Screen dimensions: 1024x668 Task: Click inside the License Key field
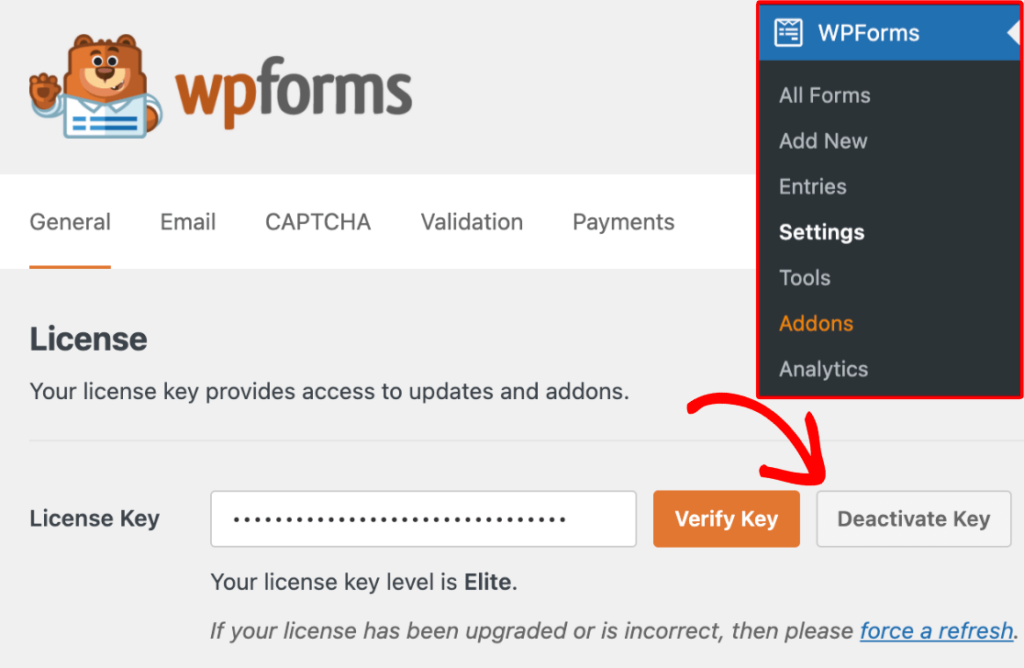click(423, 519)
